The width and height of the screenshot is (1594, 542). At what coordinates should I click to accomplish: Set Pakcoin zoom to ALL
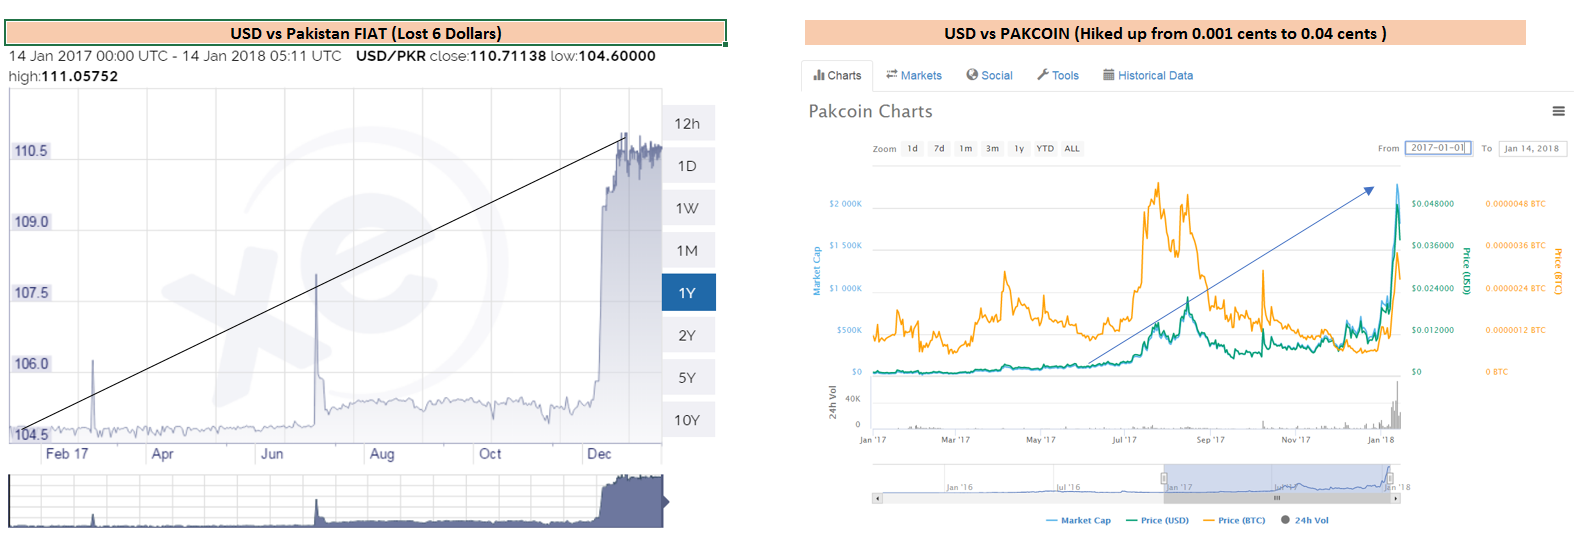click(x=1072, y=148)
